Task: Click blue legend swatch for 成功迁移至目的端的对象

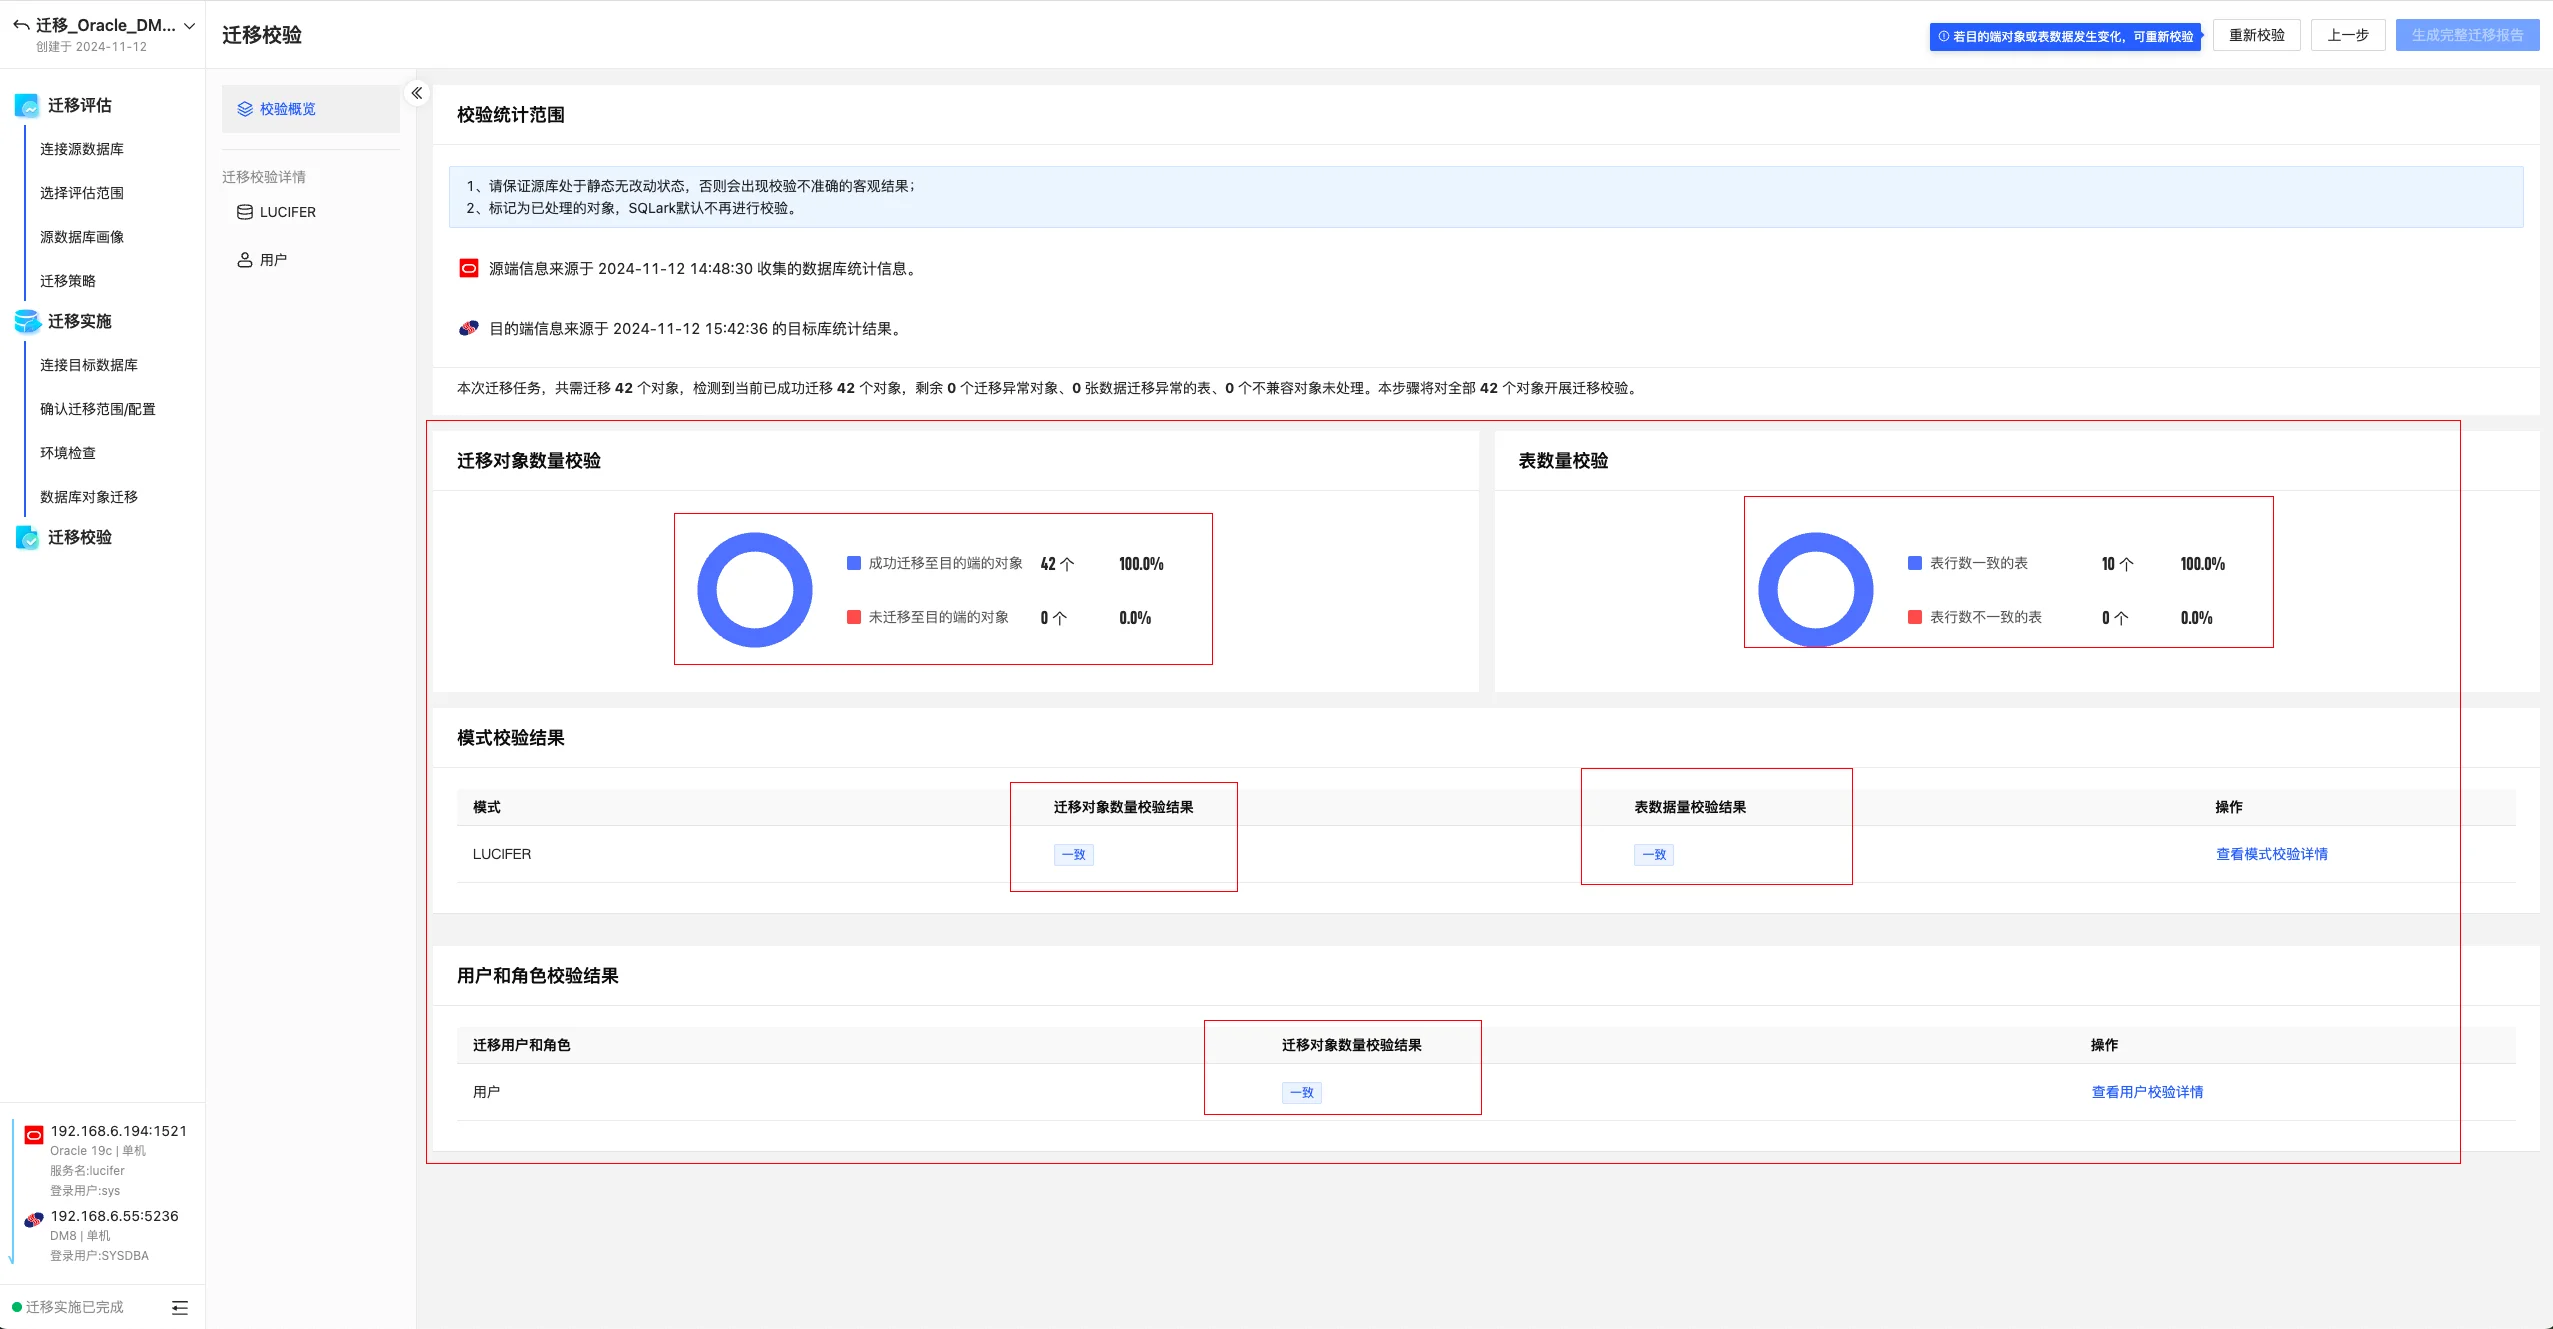Action: [x=854, y=563]
